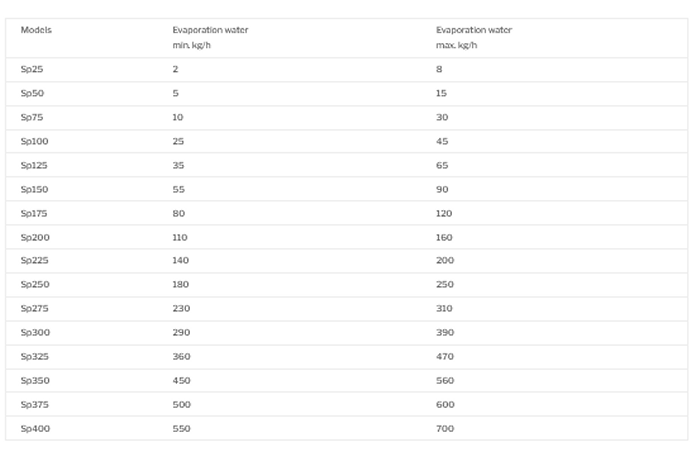
Task: Click minimum value 450 in Sp350 row
Action: (x=180, y=380)
